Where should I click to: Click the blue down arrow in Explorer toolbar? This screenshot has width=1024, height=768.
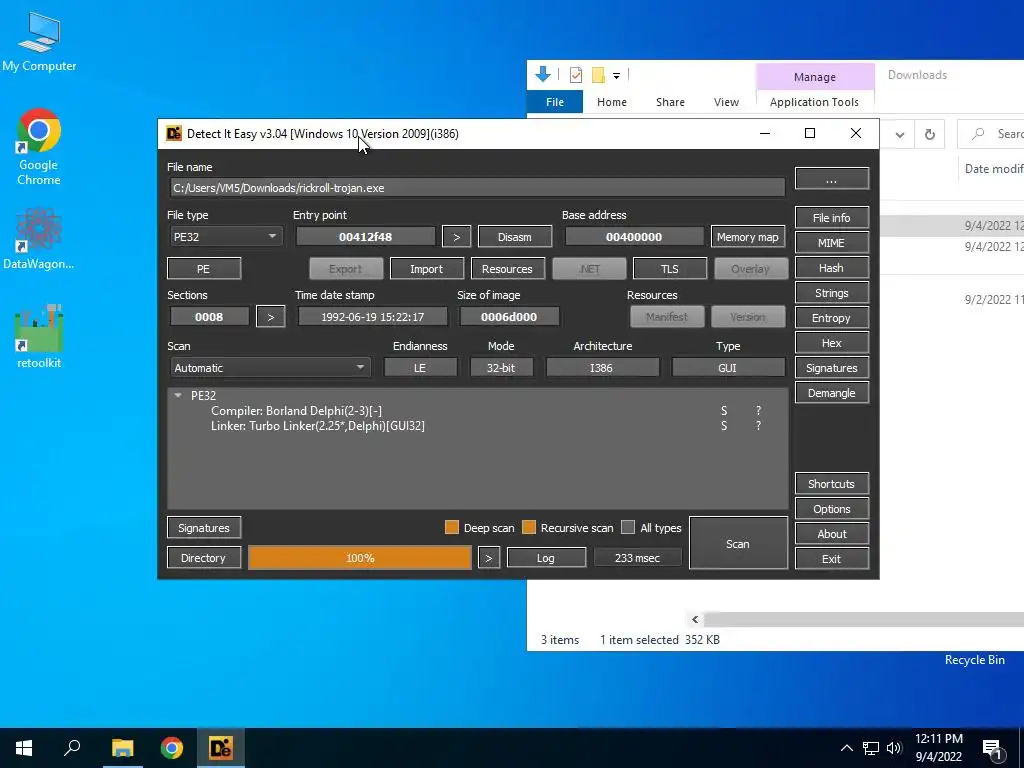click(543, 74)
